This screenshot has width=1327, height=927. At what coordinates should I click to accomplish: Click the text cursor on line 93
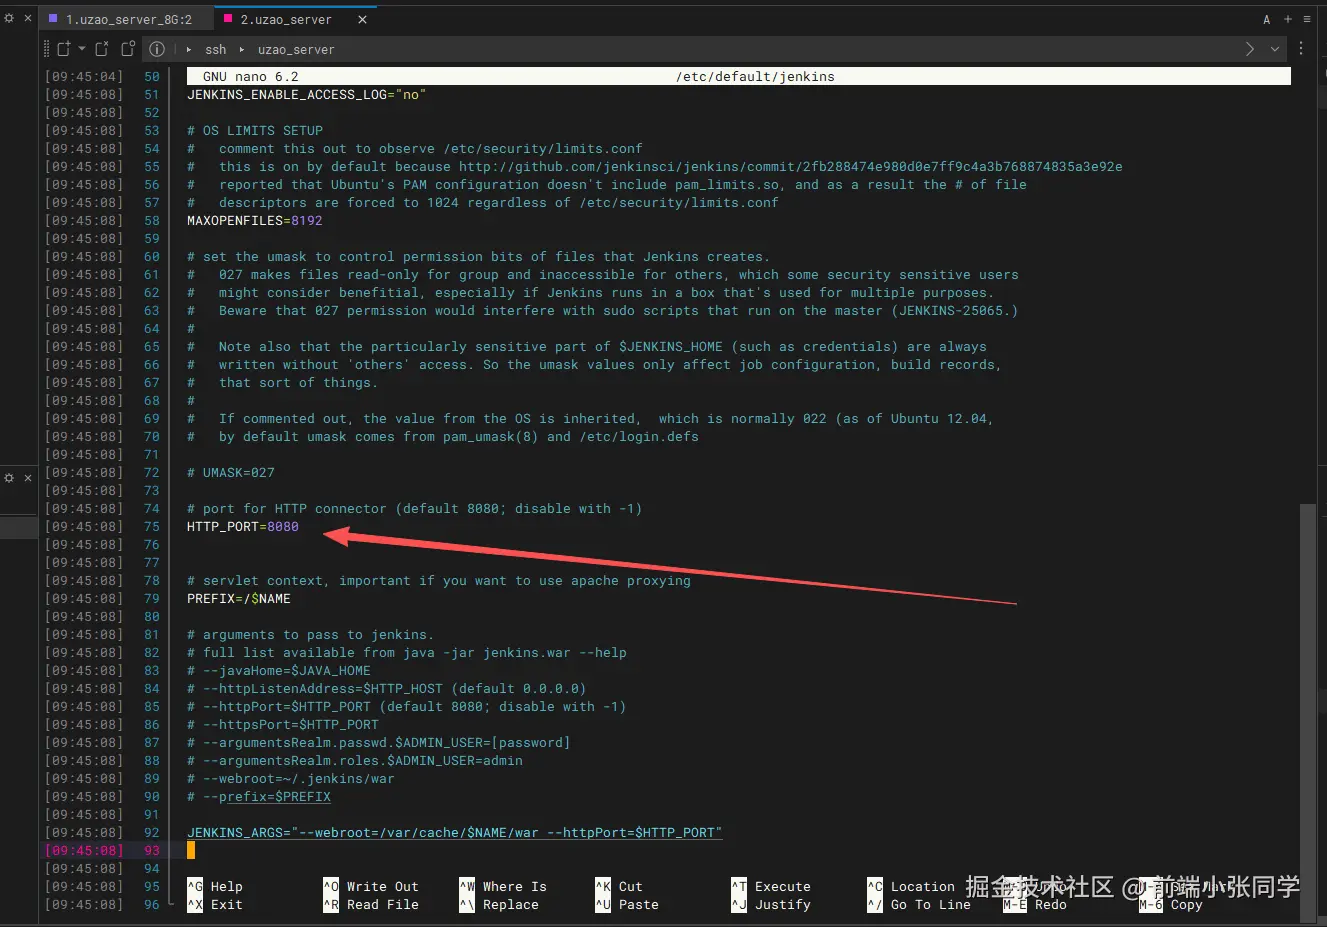191,851
